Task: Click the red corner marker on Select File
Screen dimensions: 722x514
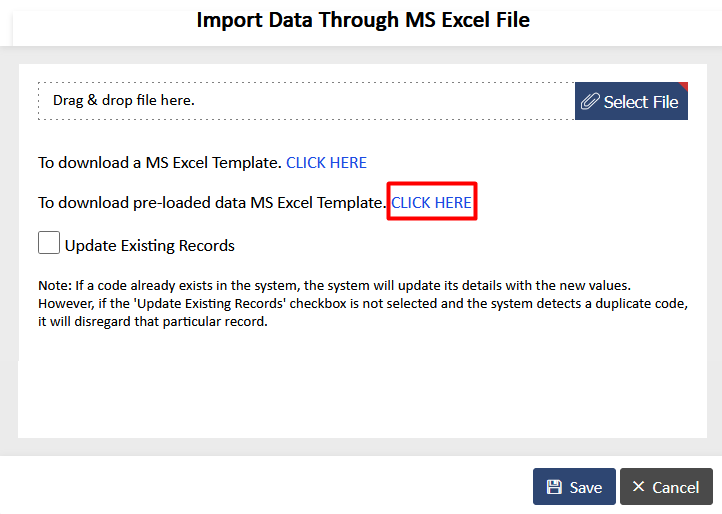Action: tap(683, 87)
